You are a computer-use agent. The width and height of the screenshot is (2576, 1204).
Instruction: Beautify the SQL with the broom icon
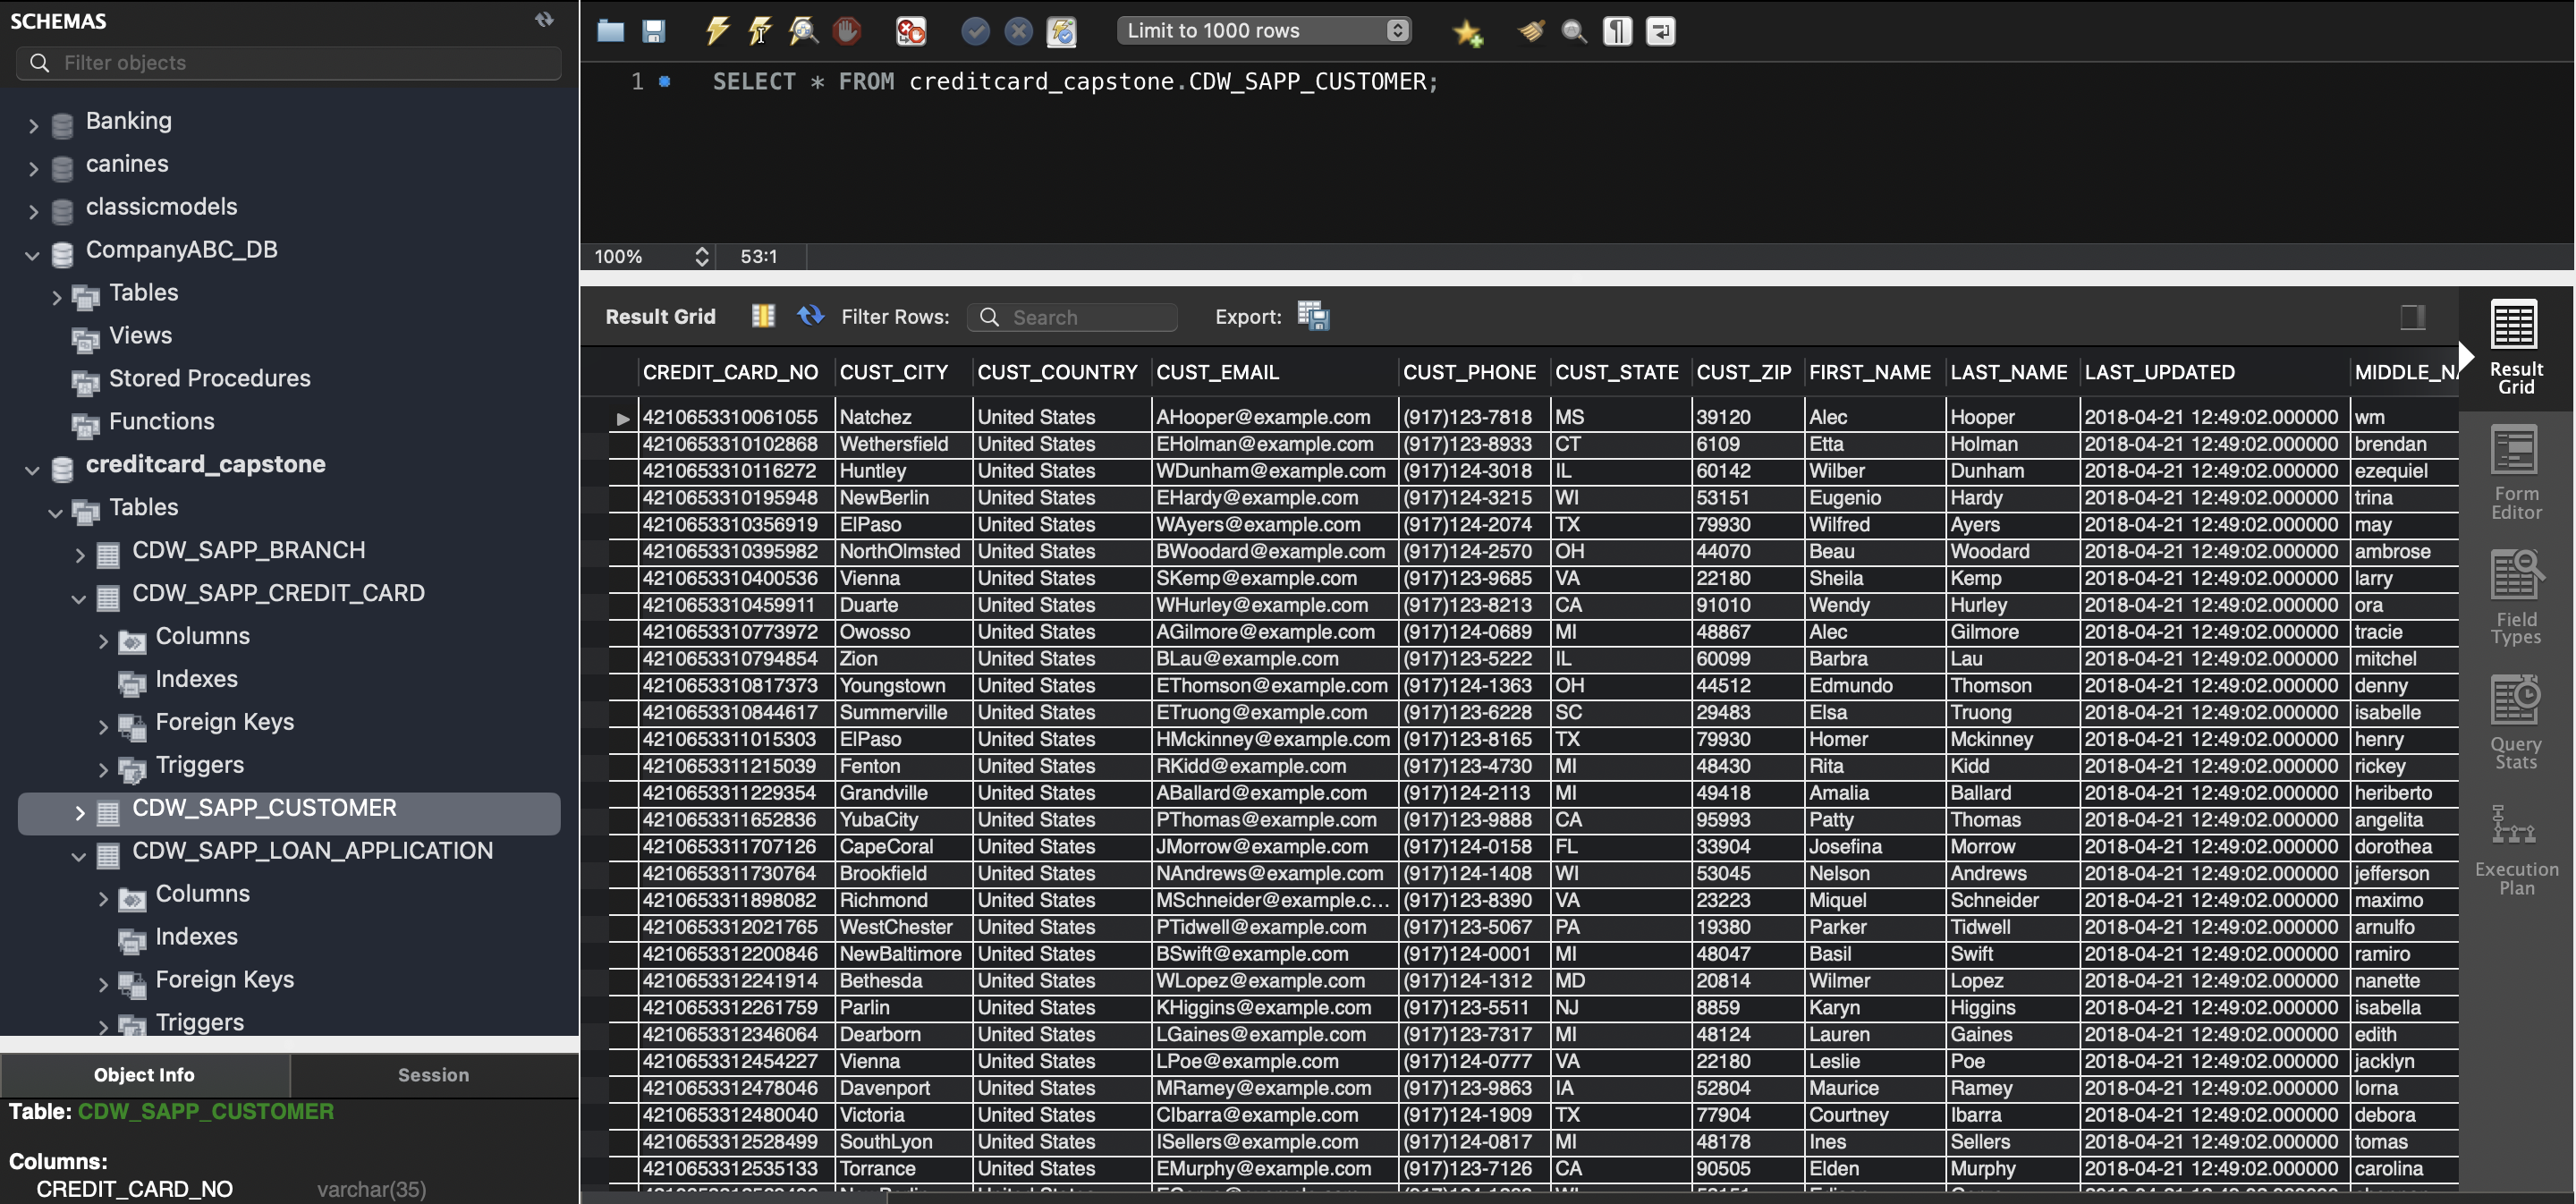click(x=1529, y=31)
